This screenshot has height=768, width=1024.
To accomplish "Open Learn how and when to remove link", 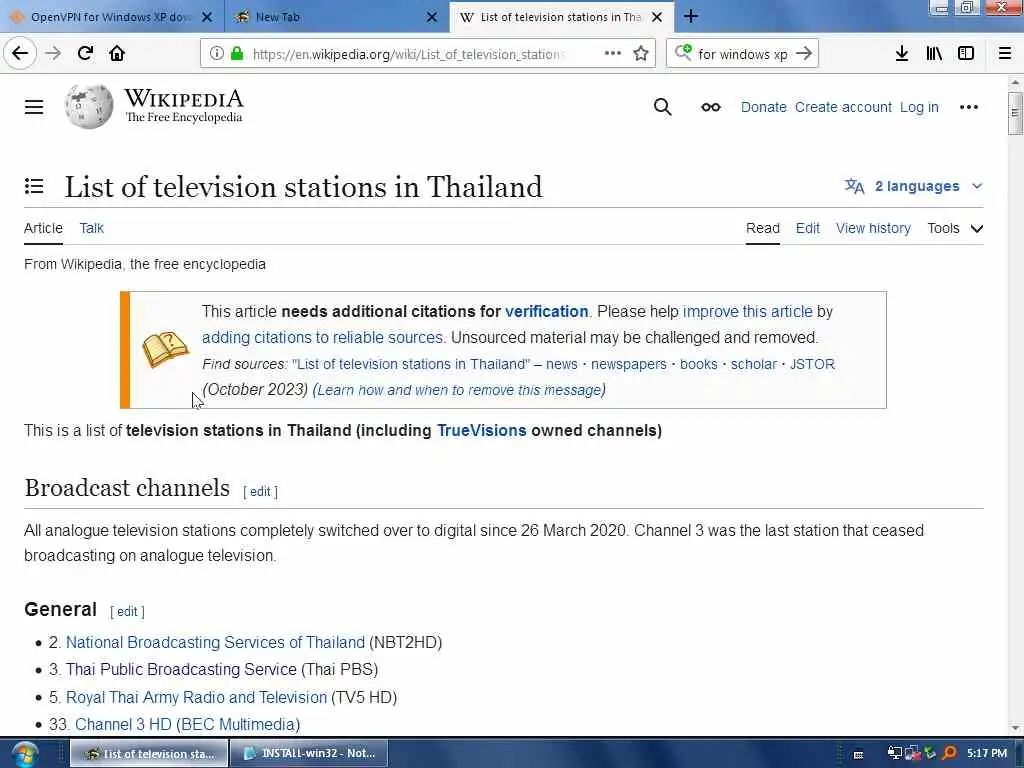I will [x=459, y=390].
